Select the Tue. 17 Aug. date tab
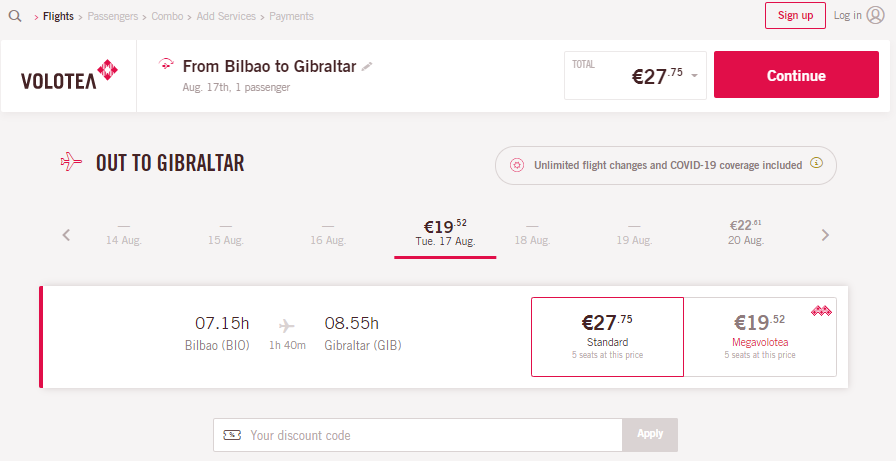The image size is (896, 461). [x=445, y=234]
